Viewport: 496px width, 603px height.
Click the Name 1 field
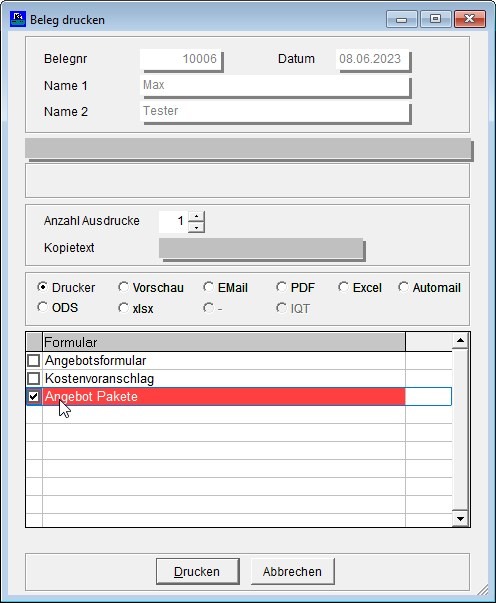[x=275, y=85]
